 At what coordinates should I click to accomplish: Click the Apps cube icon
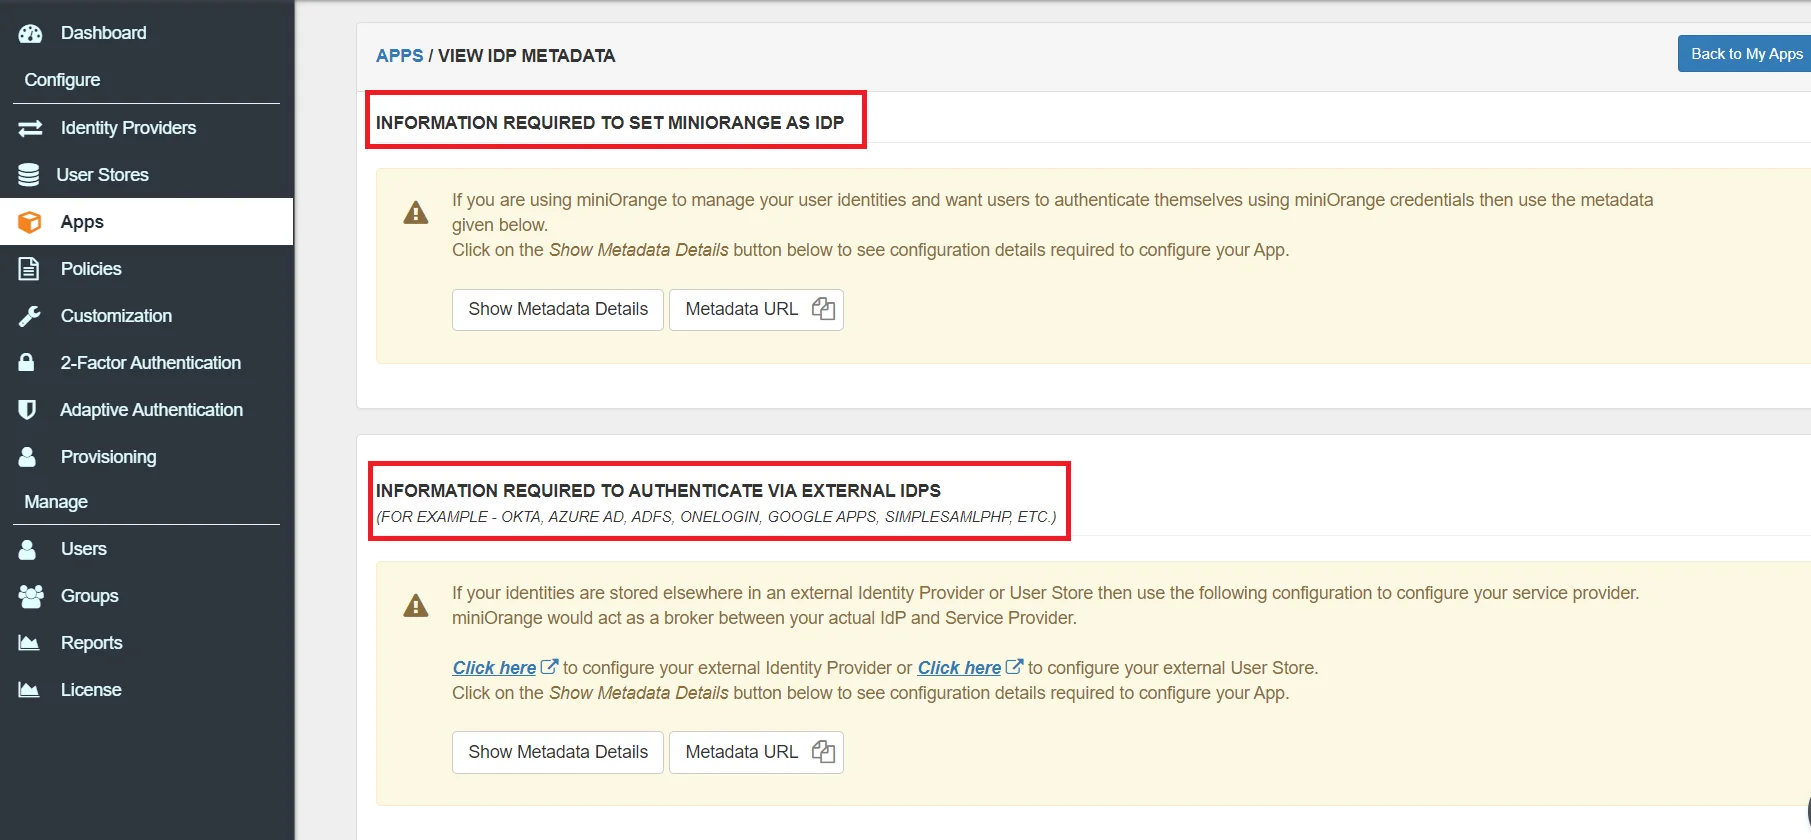tap(30, 222)
